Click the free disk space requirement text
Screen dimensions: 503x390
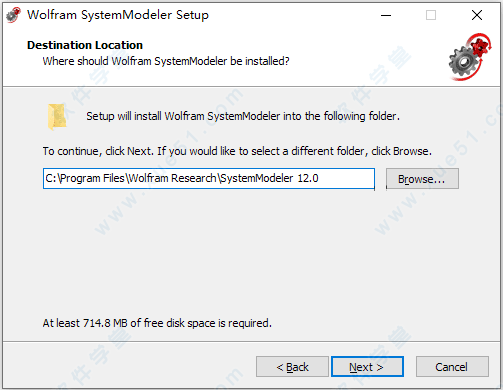[x=157, y=323]
